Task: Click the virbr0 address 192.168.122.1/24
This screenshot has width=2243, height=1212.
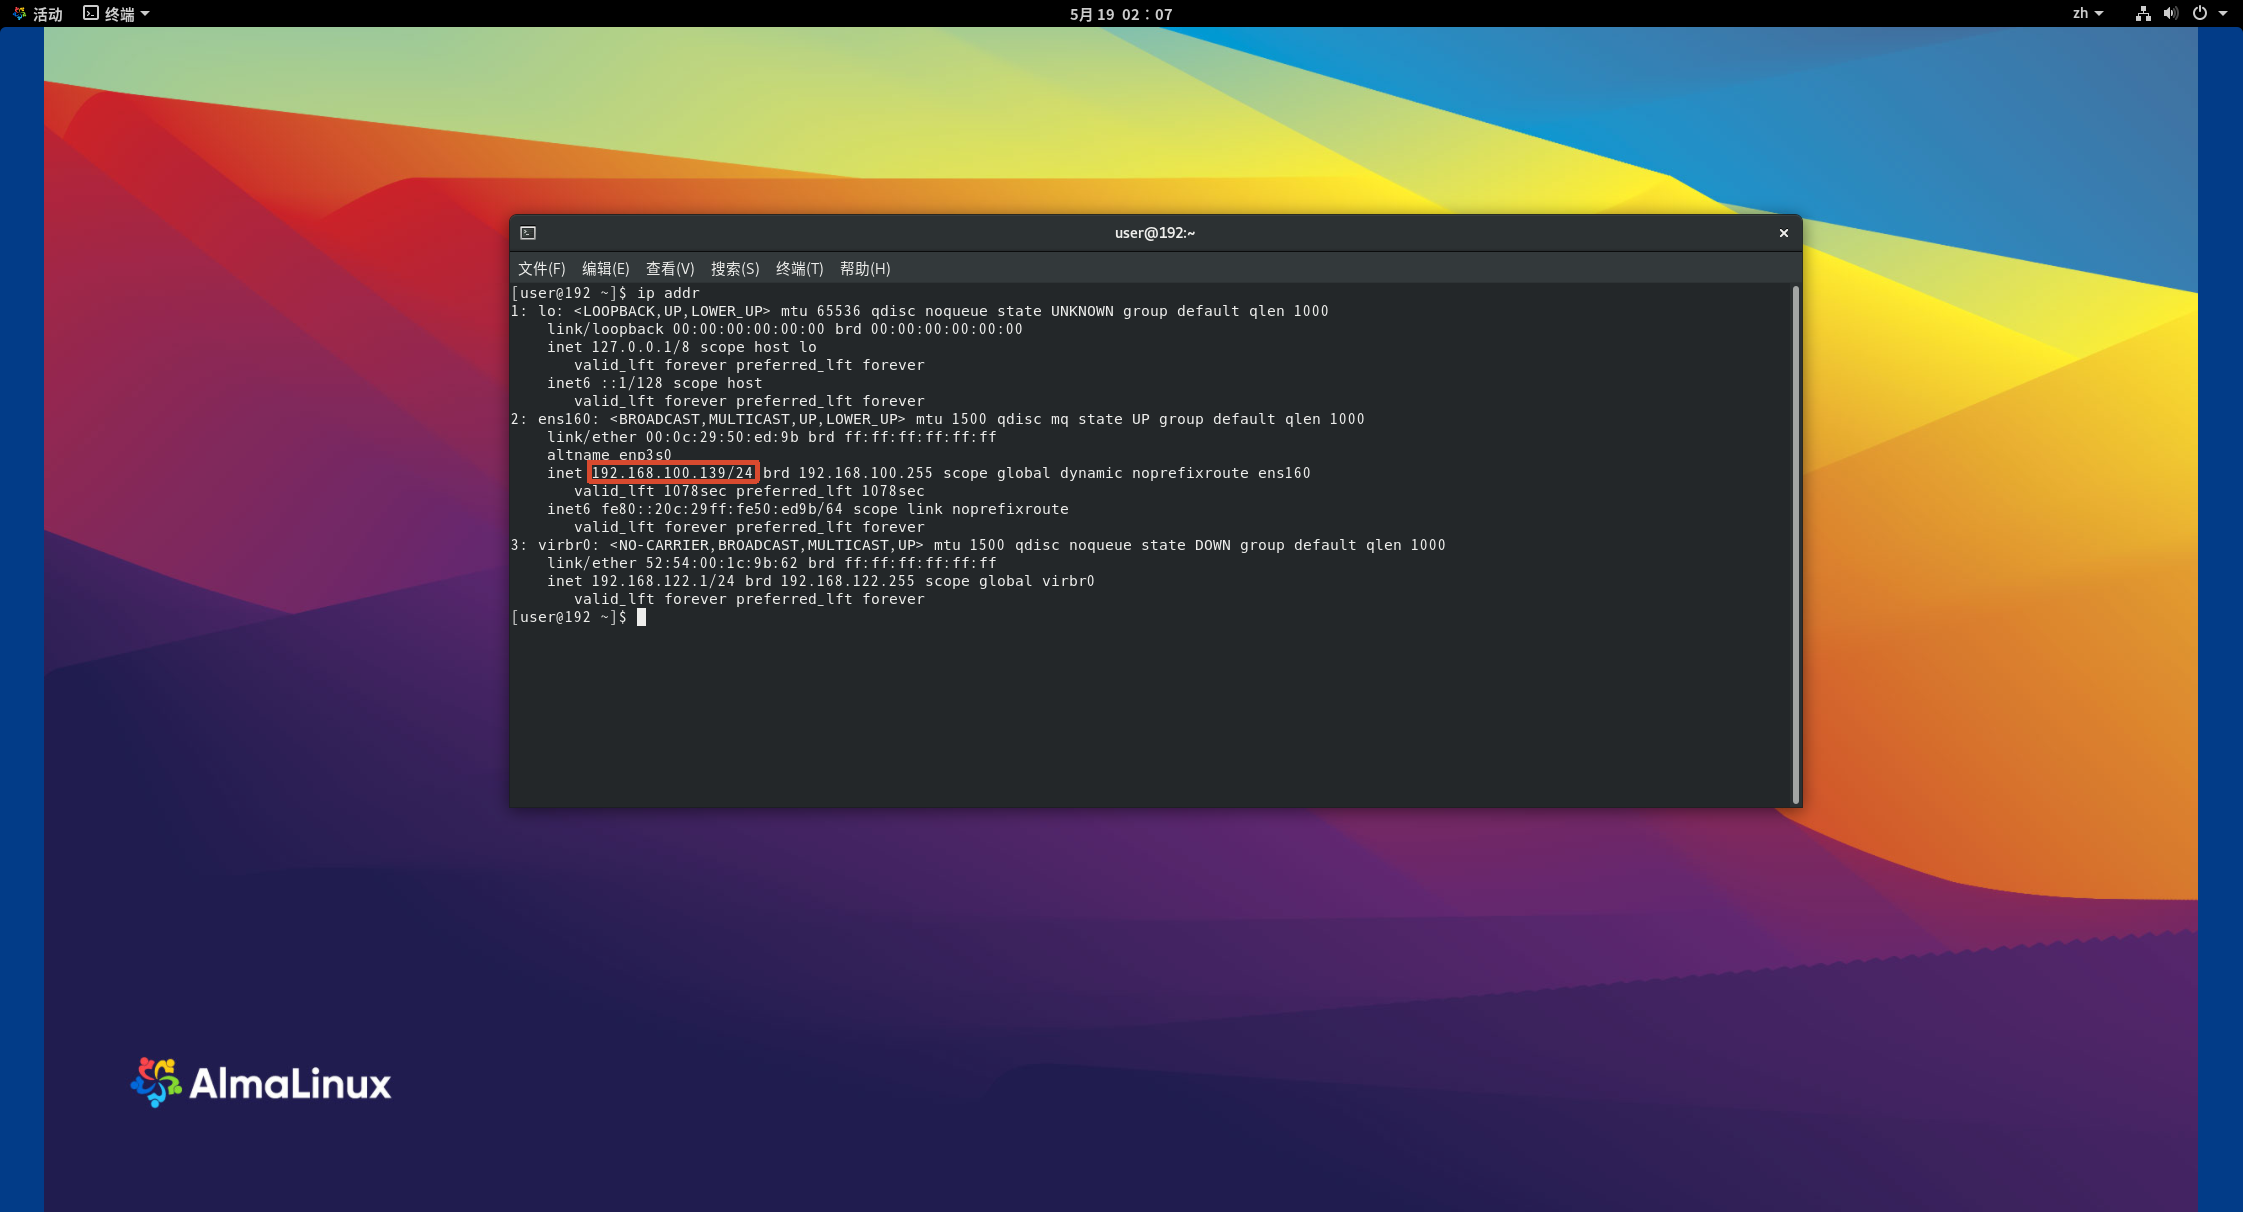Action: [663, 581]
